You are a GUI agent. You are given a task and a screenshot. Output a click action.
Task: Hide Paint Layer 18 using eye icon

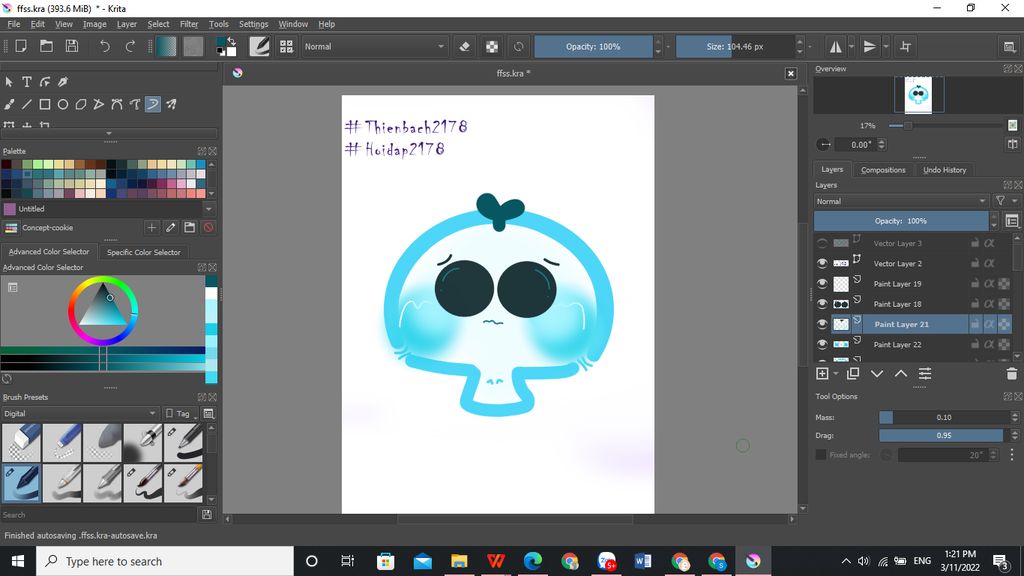822,304
